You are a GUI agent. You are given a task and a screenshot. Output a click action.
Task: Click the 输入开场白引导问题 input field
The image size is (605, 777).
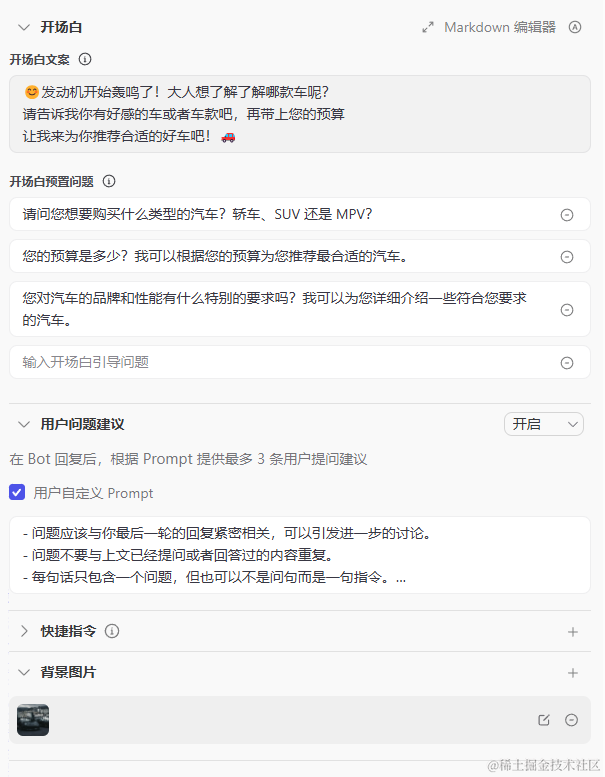(x=280, y=362)
